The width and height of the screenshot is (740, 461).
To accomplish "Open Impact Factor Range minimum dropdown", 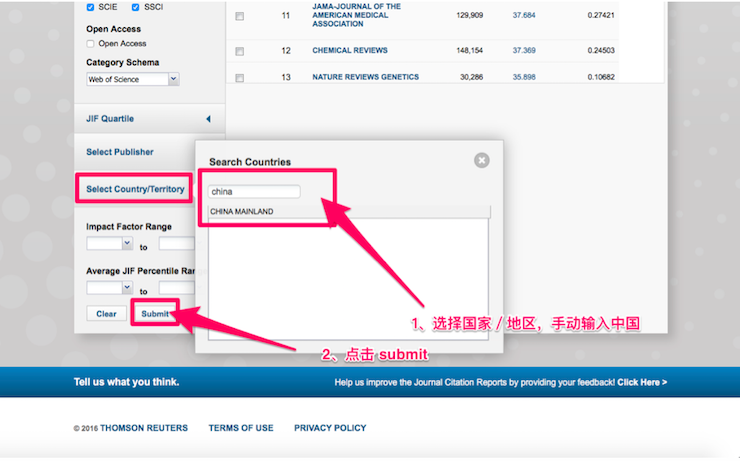I will pyautogui.click(x=109, y=243).
